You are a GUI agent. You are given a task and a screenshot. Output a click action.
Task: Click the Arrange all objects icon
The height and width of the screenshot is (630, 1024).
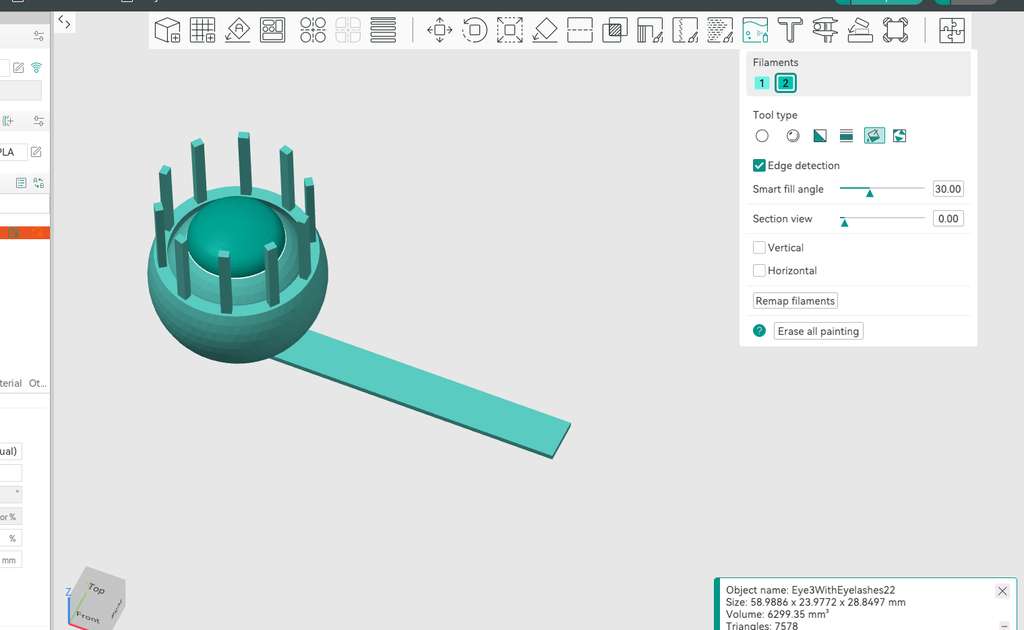(x=272, y=30)
